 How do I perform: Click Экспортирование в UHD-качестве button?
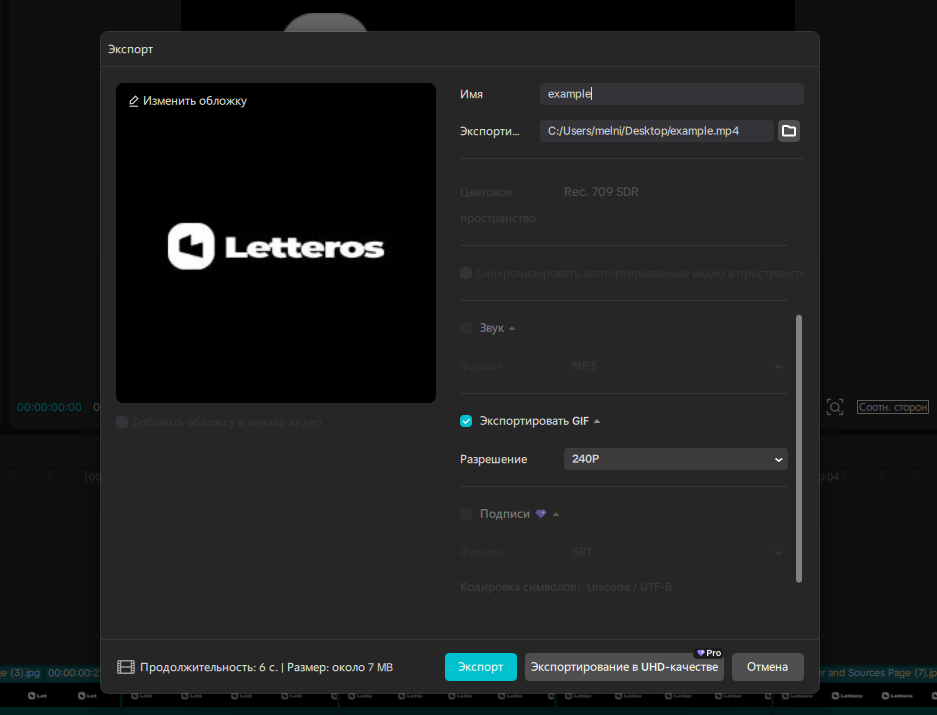click(624, 667)
